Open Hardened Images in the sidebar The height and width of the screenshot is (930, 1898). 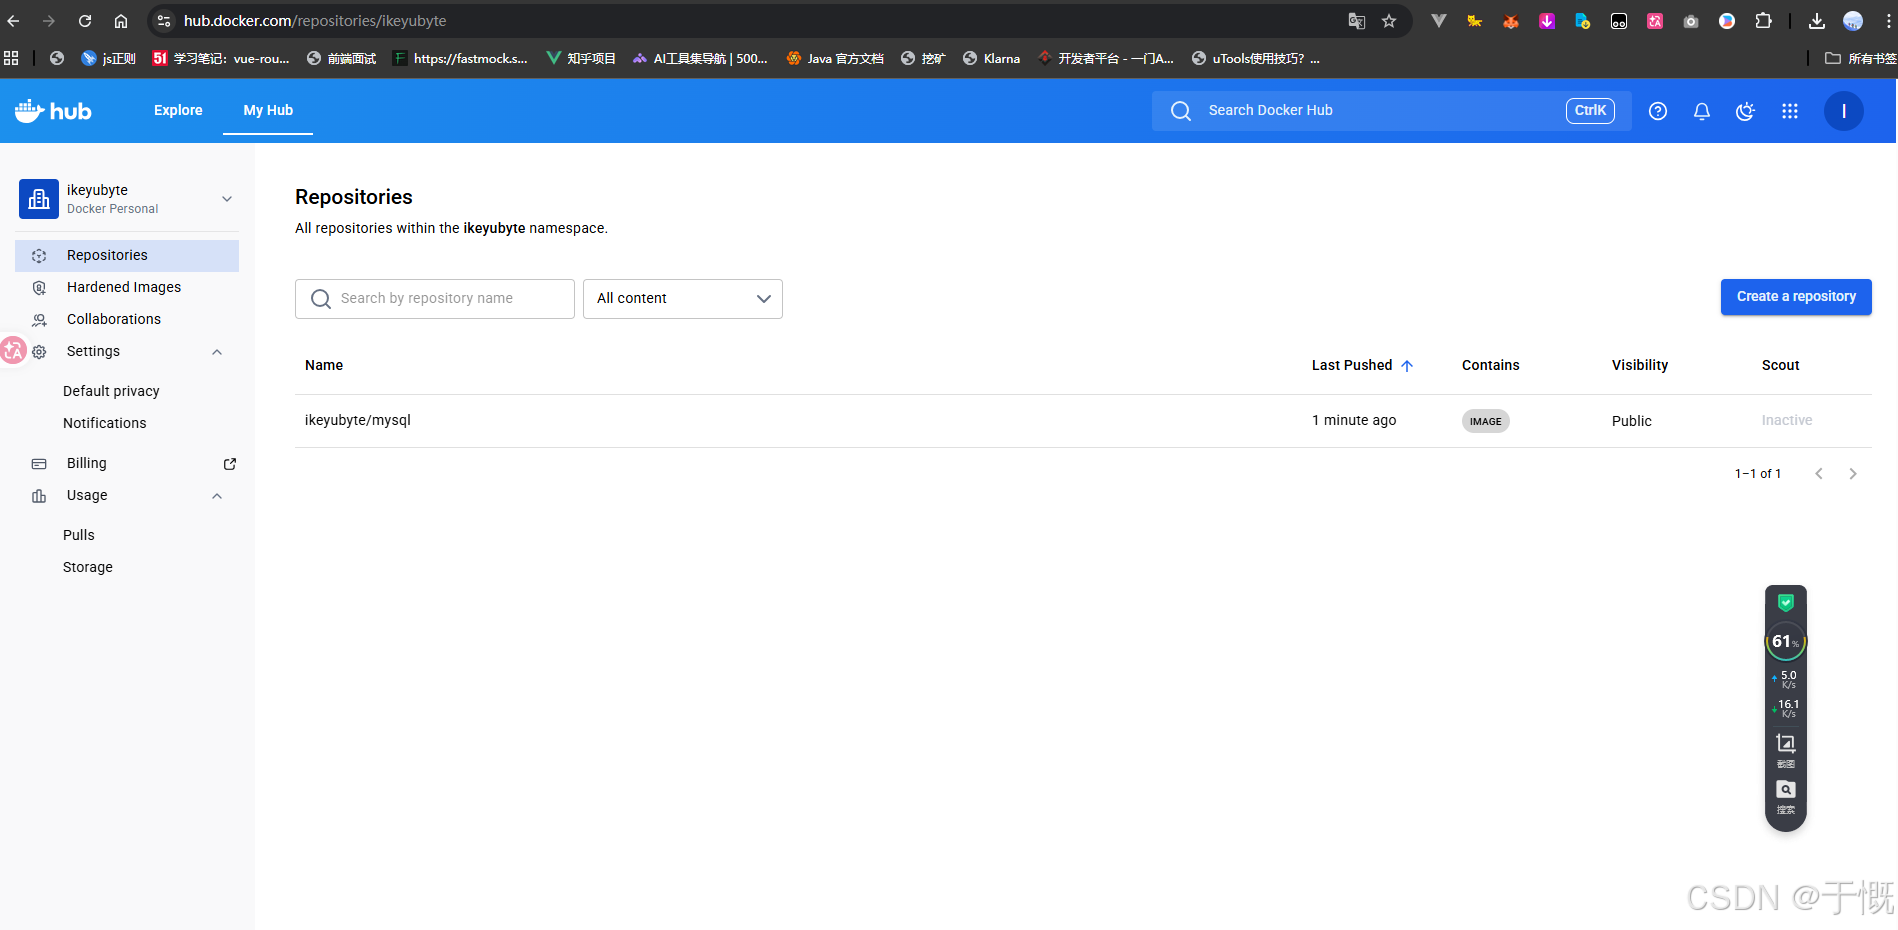coord(127,288)
